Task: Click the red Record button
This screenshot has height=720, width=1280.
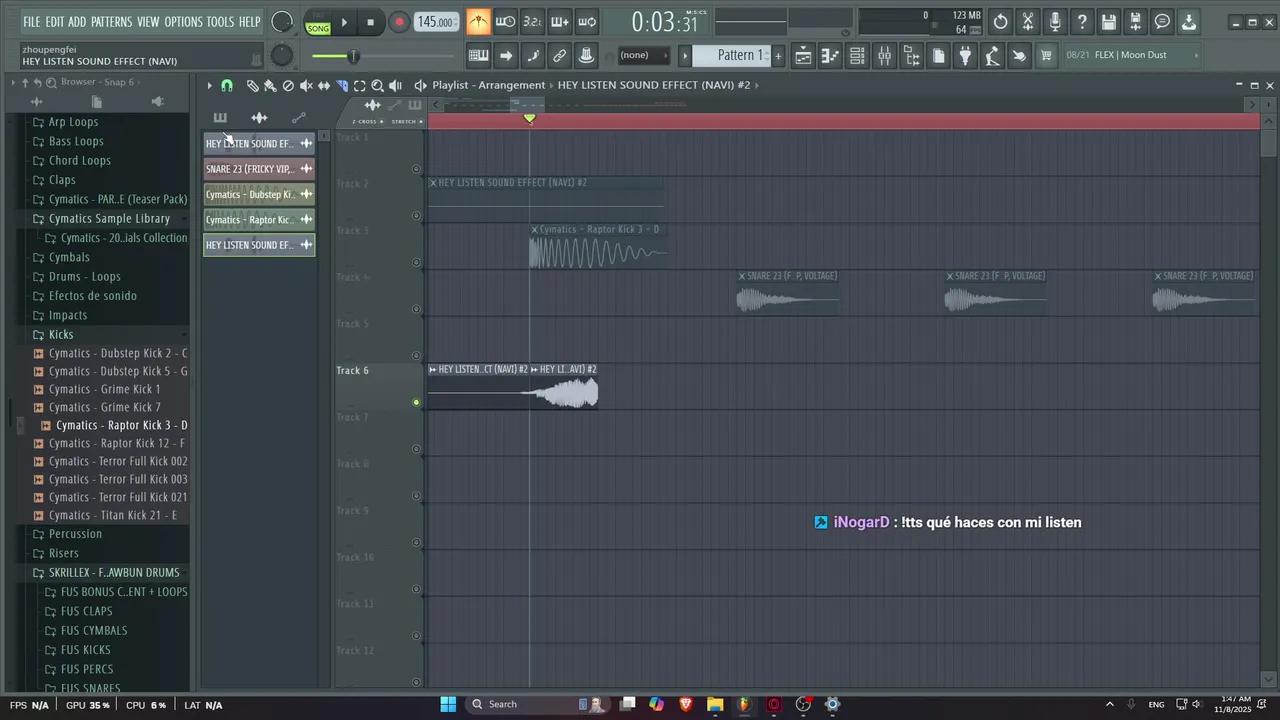Action: pos(398,22)
